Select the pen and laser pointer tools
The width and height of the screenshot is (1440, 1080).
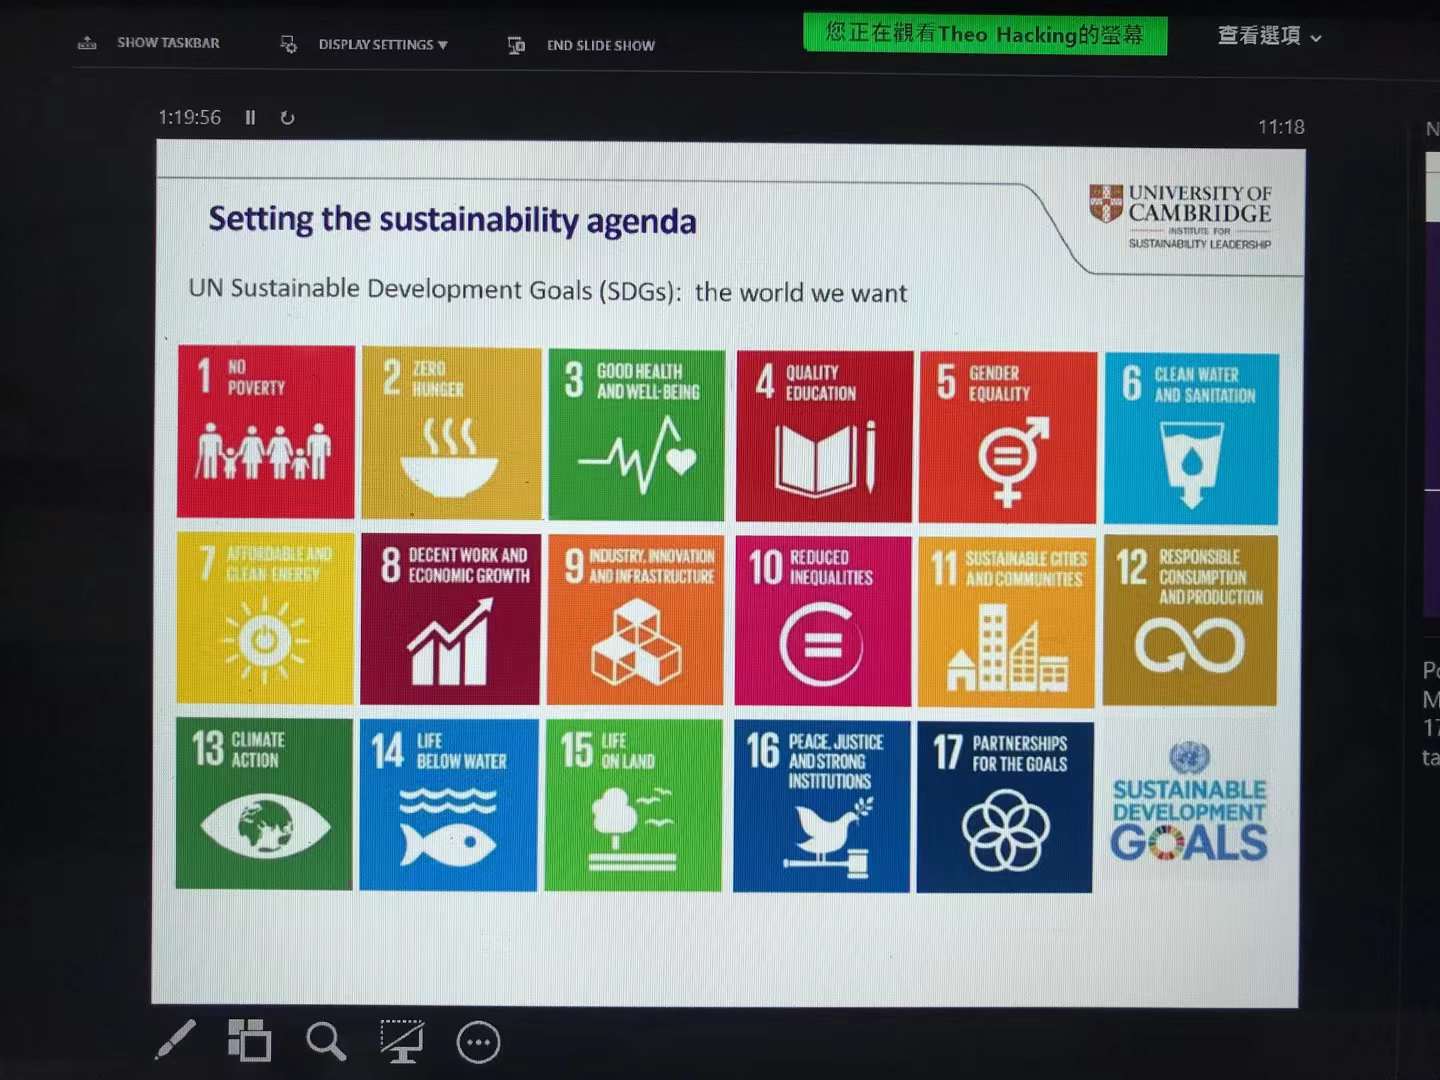[176, 1040]
